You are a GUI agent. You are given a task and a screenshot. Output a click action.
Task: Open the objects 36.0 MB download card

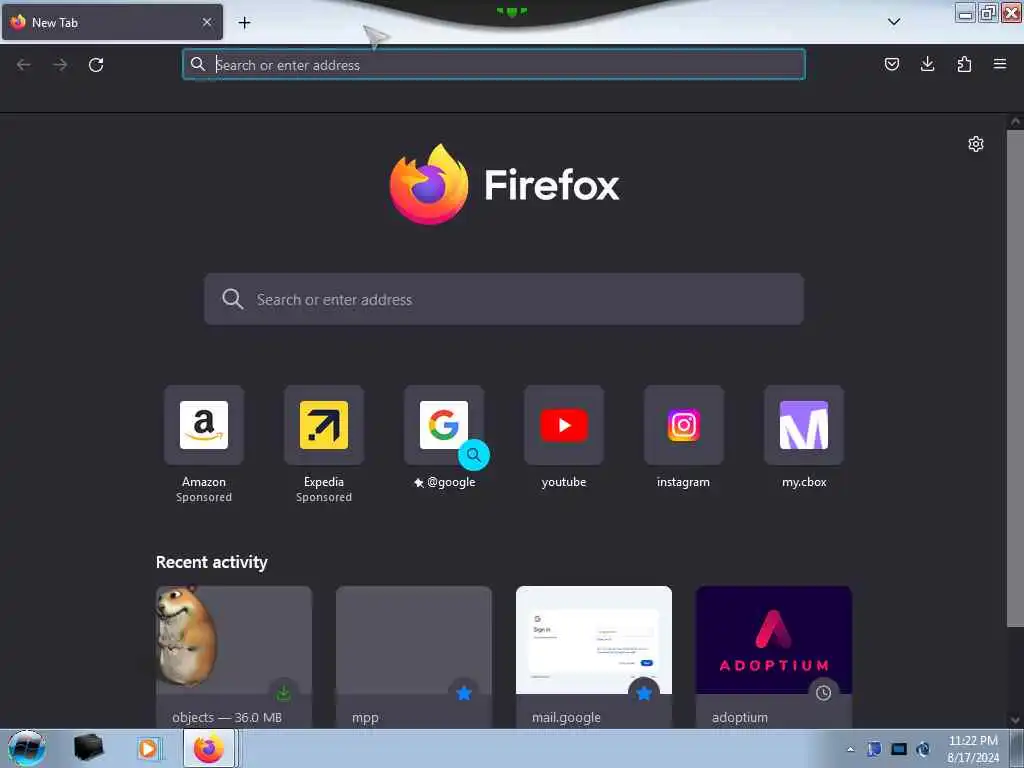(234, 656)
